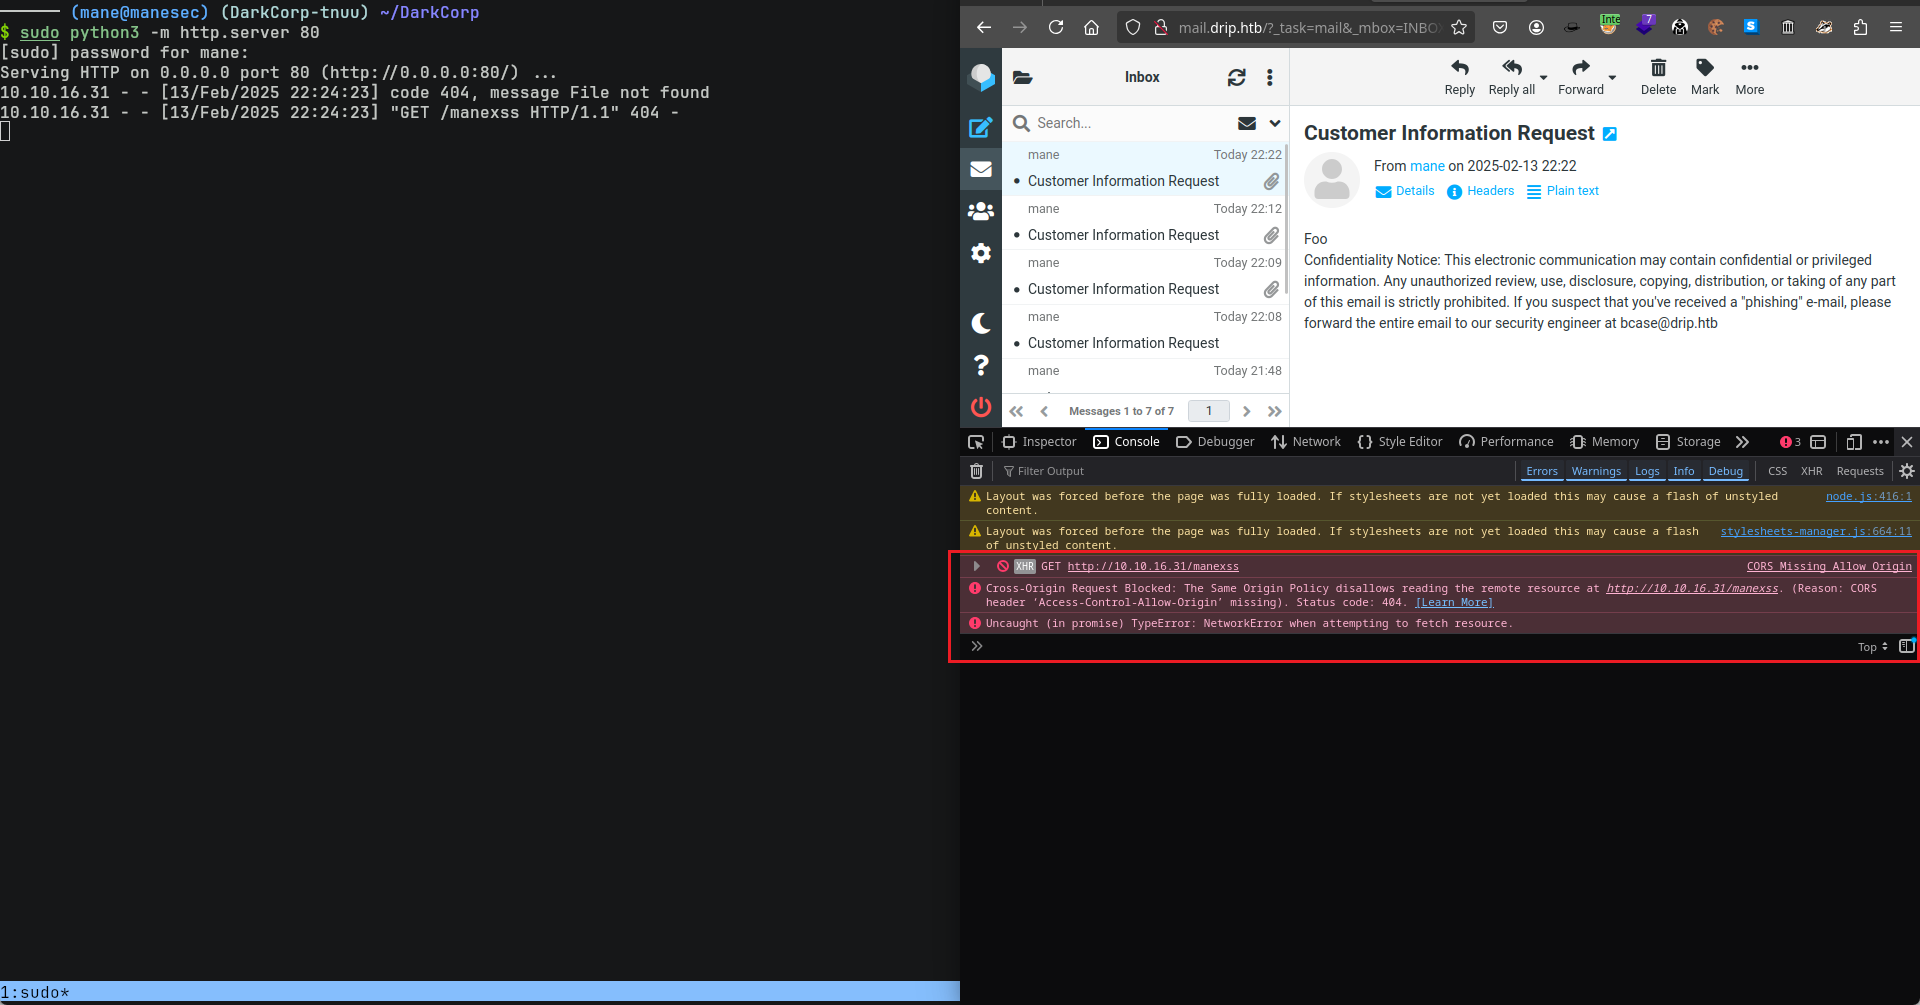The width and height of the screenshot is (1920, 1005).
Task: Refresh the inbox message list
Action: [x=1237, y=78]
